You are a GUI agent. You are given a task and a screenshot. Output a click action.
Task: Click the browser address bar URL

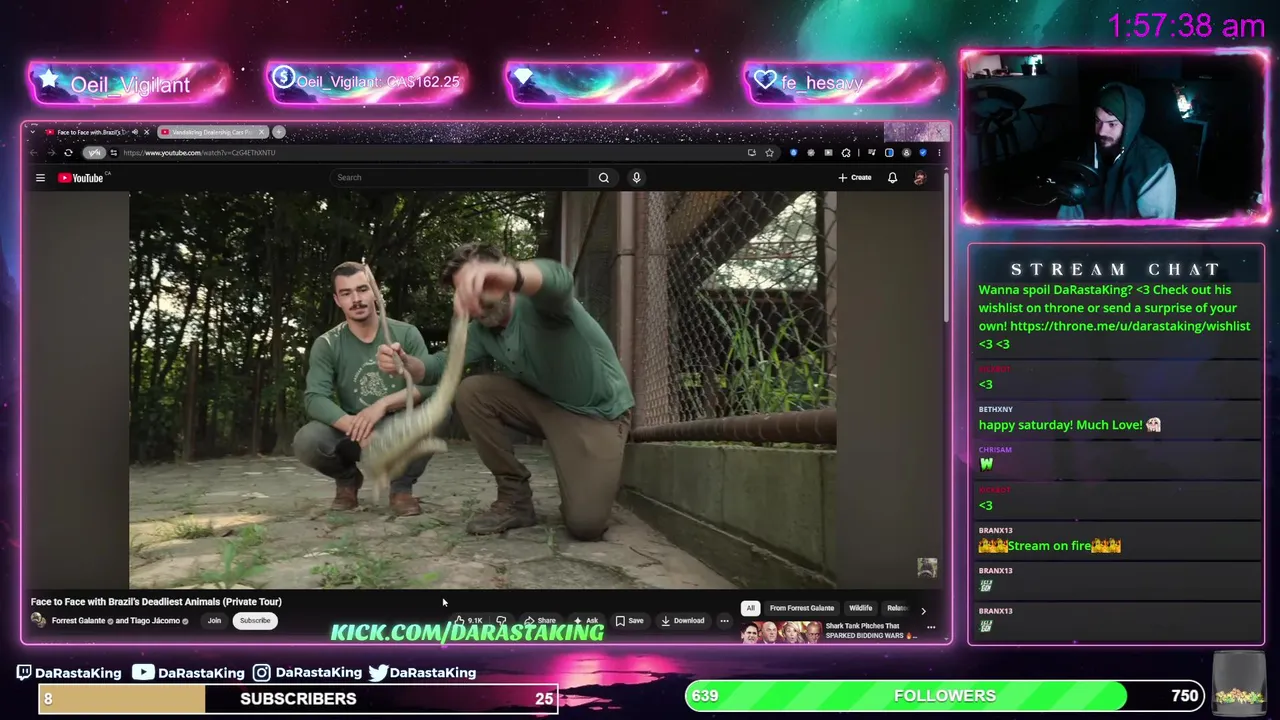coord(199,153)
